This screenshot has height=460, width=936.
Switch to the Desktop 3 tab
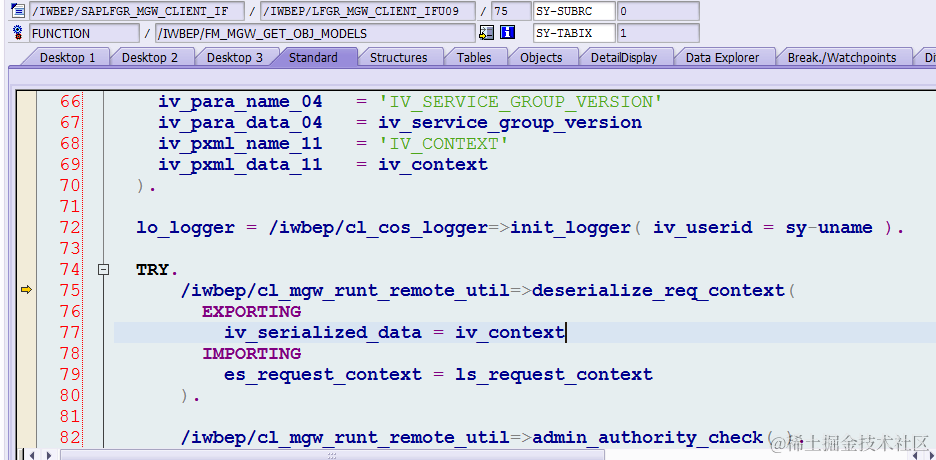coord(234,57)
